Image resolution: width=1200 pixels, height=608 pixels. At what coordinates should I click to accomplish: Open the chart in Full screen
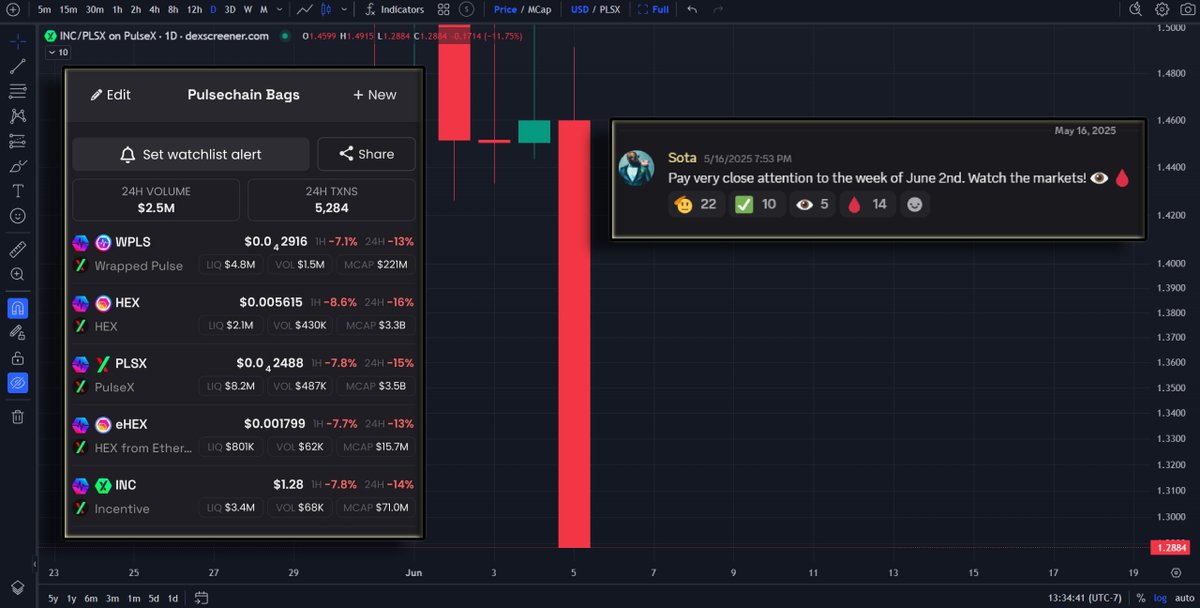[x=654, y=9]
